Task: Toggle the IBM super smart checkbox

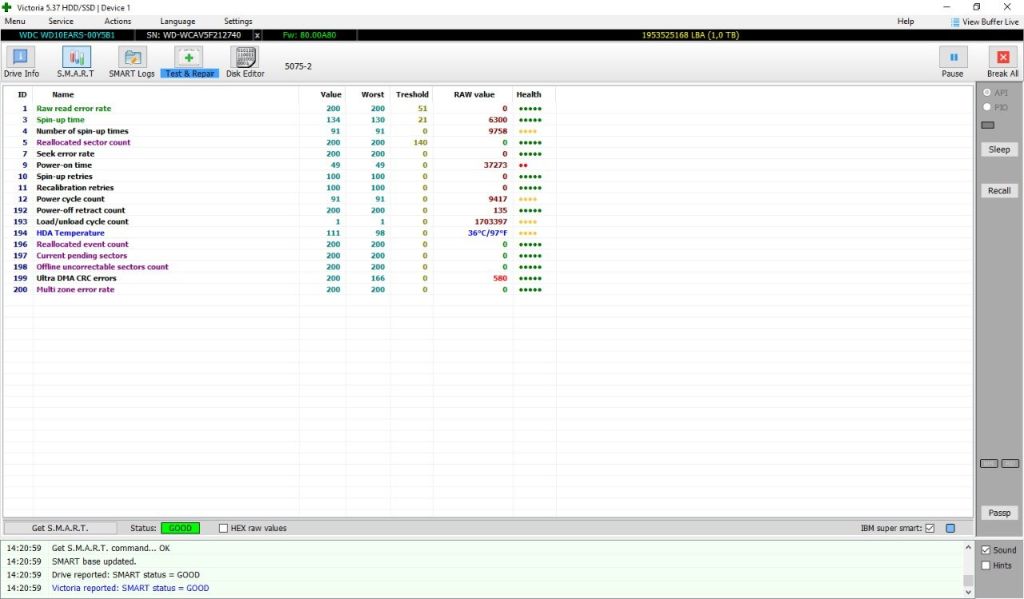Action: (x=930, y=528)
